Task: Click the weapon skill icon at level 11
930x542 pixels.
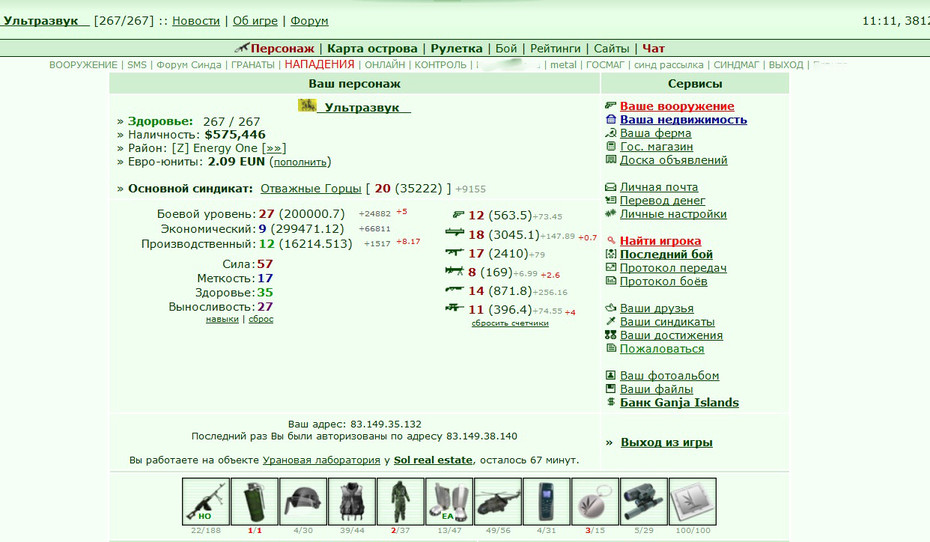Action: [454, 308]
